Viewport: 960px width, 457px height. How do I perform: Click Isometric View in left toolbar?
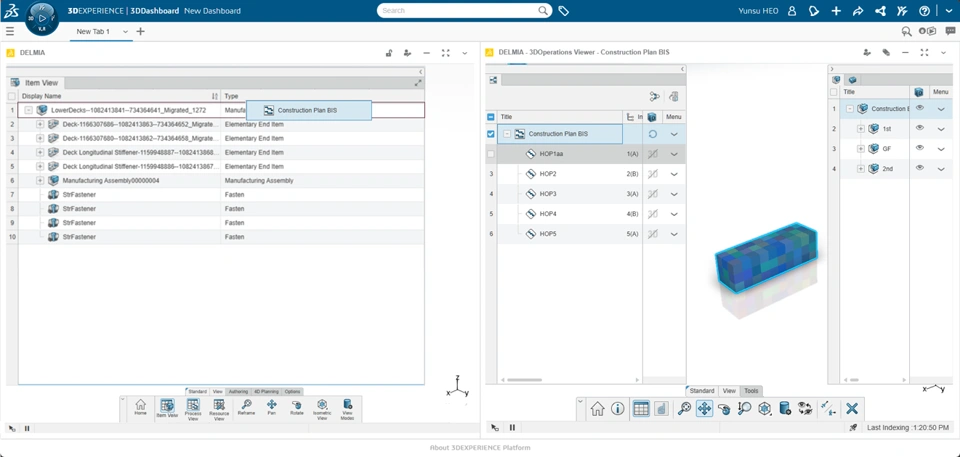pos(322,409)
